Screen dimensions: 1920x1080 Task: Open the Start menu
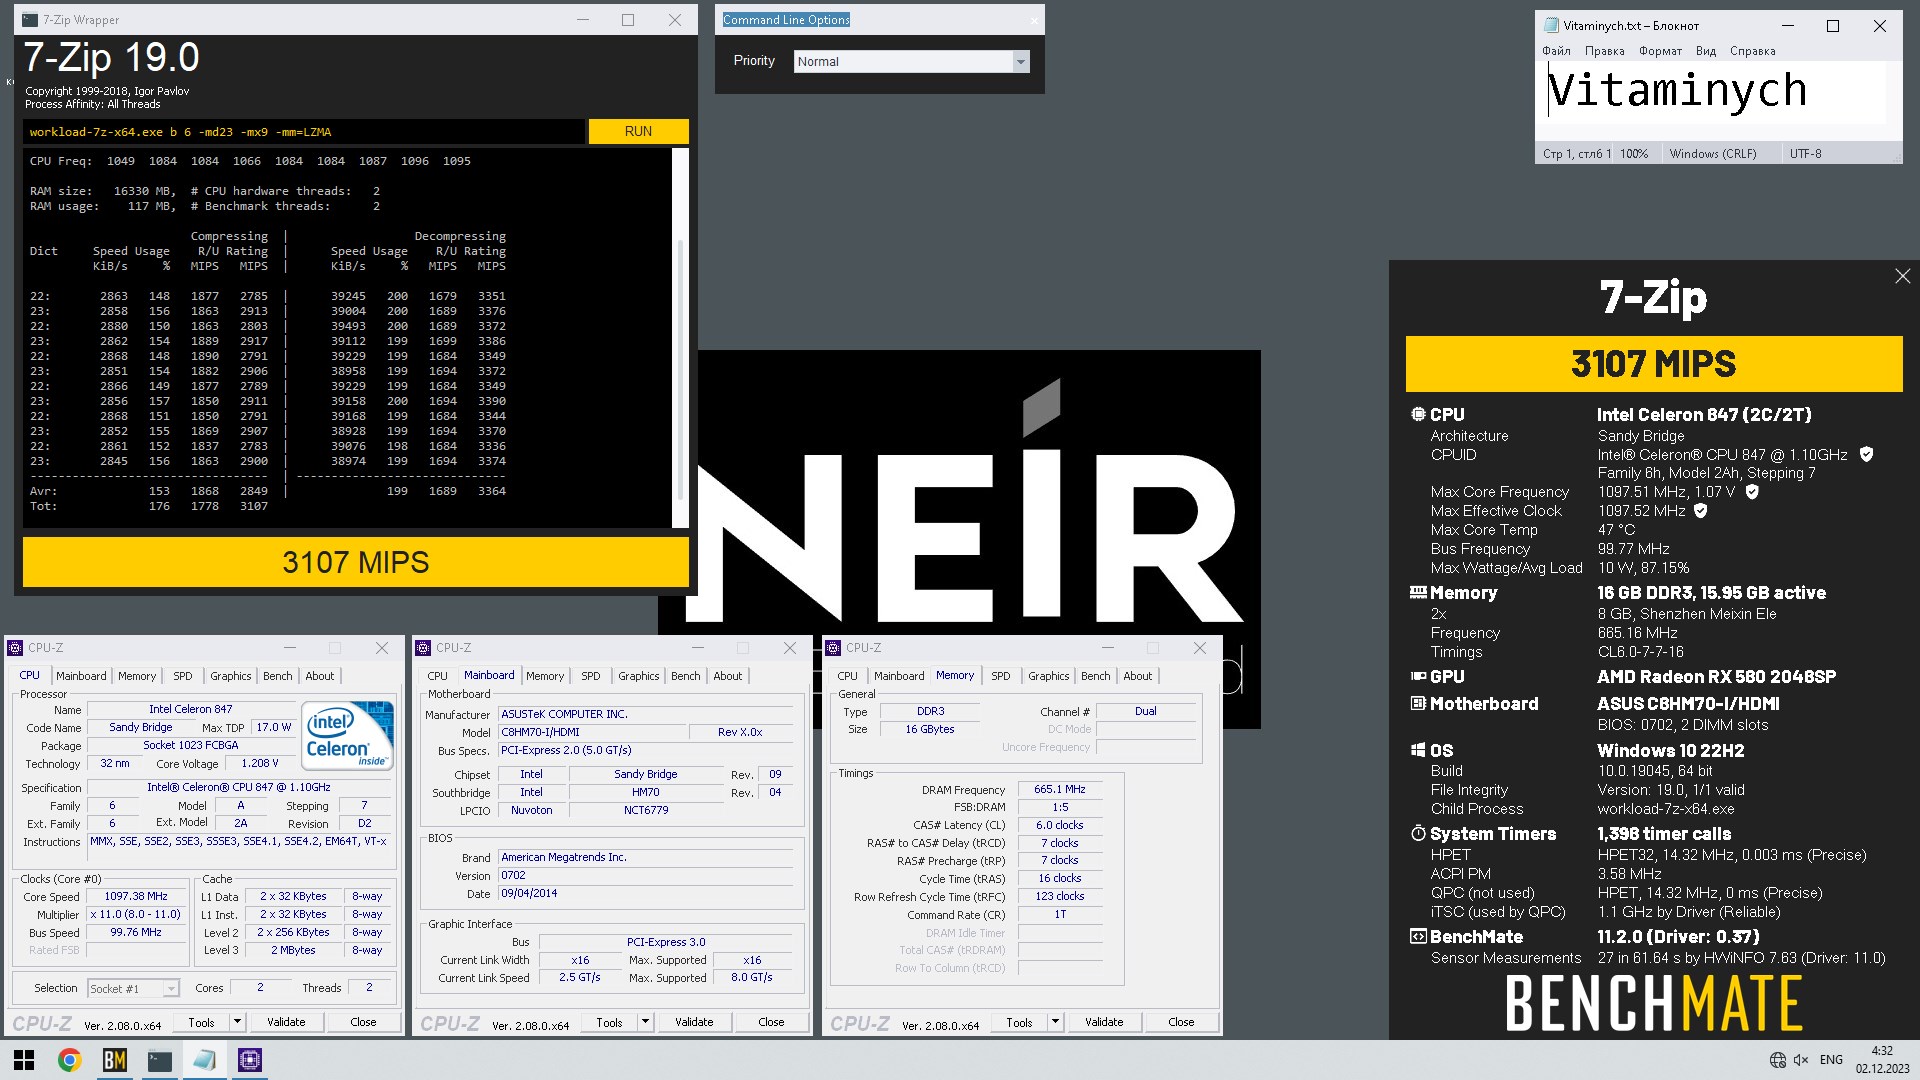click(24, 1060)
